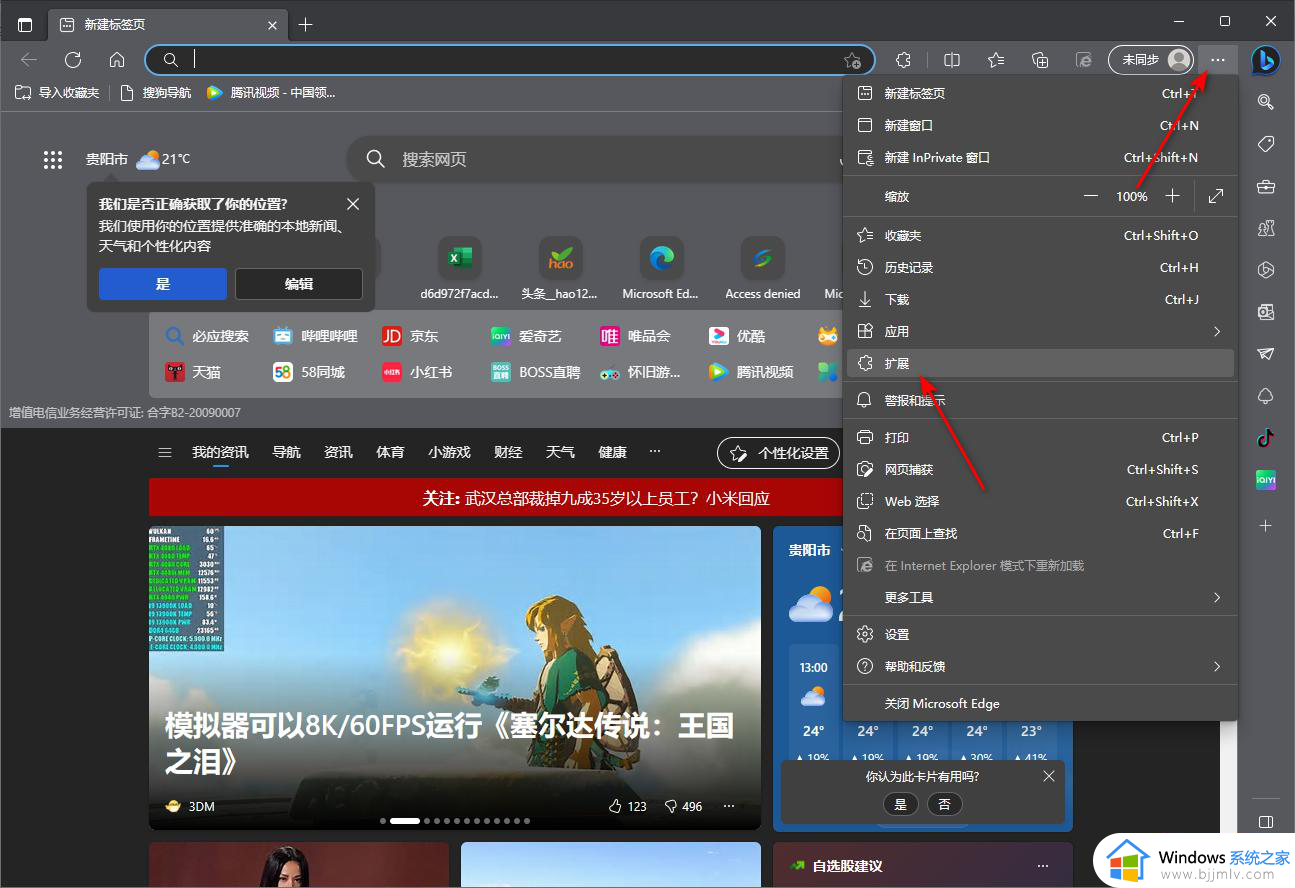Open the Collections toolbar icon
This screenshot has width=1295, height=888.
tap(1040, 60)
